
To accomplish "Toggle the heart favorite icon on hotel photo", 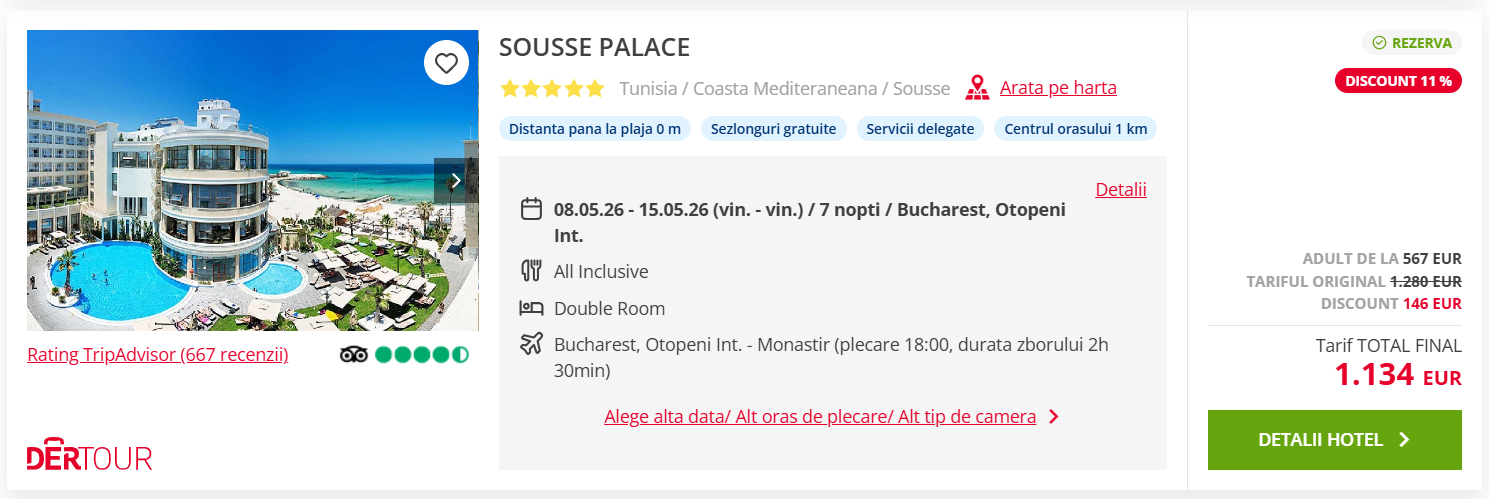I will tap(446, 64).
